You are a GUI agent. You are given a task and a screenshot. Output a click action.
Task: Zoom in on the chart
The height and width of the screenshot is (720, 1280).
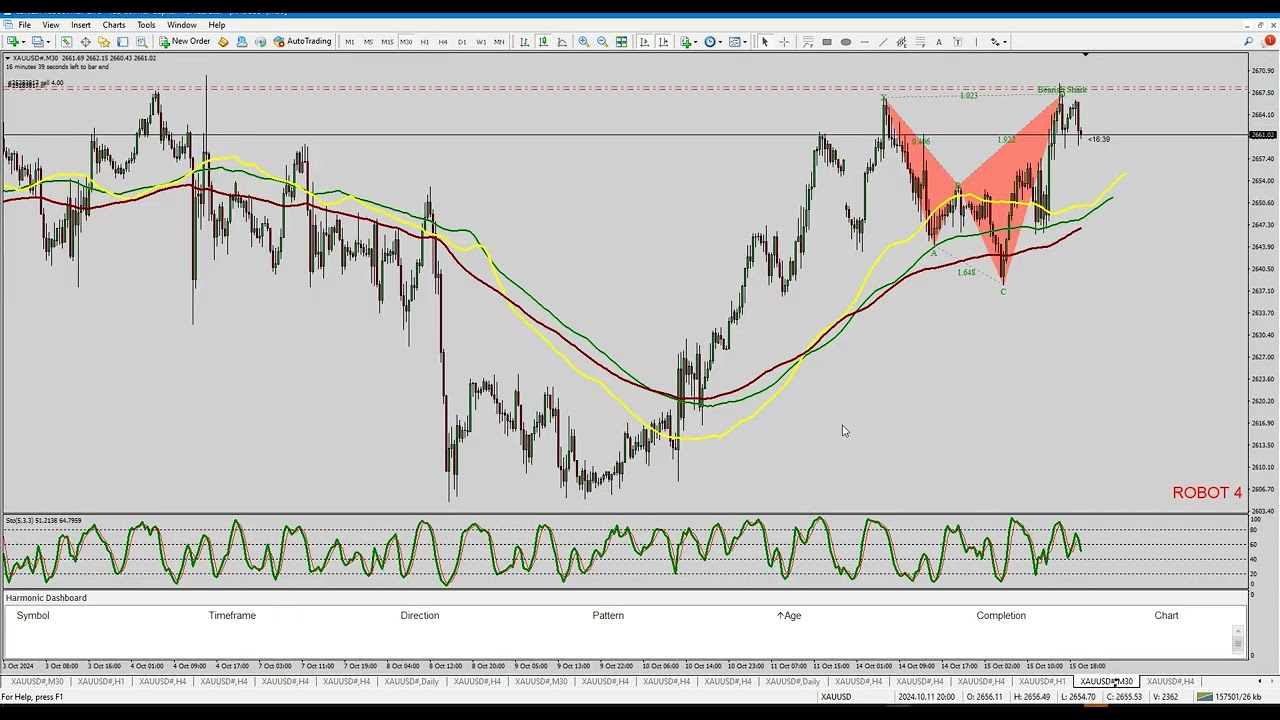(x=584, y=42)
